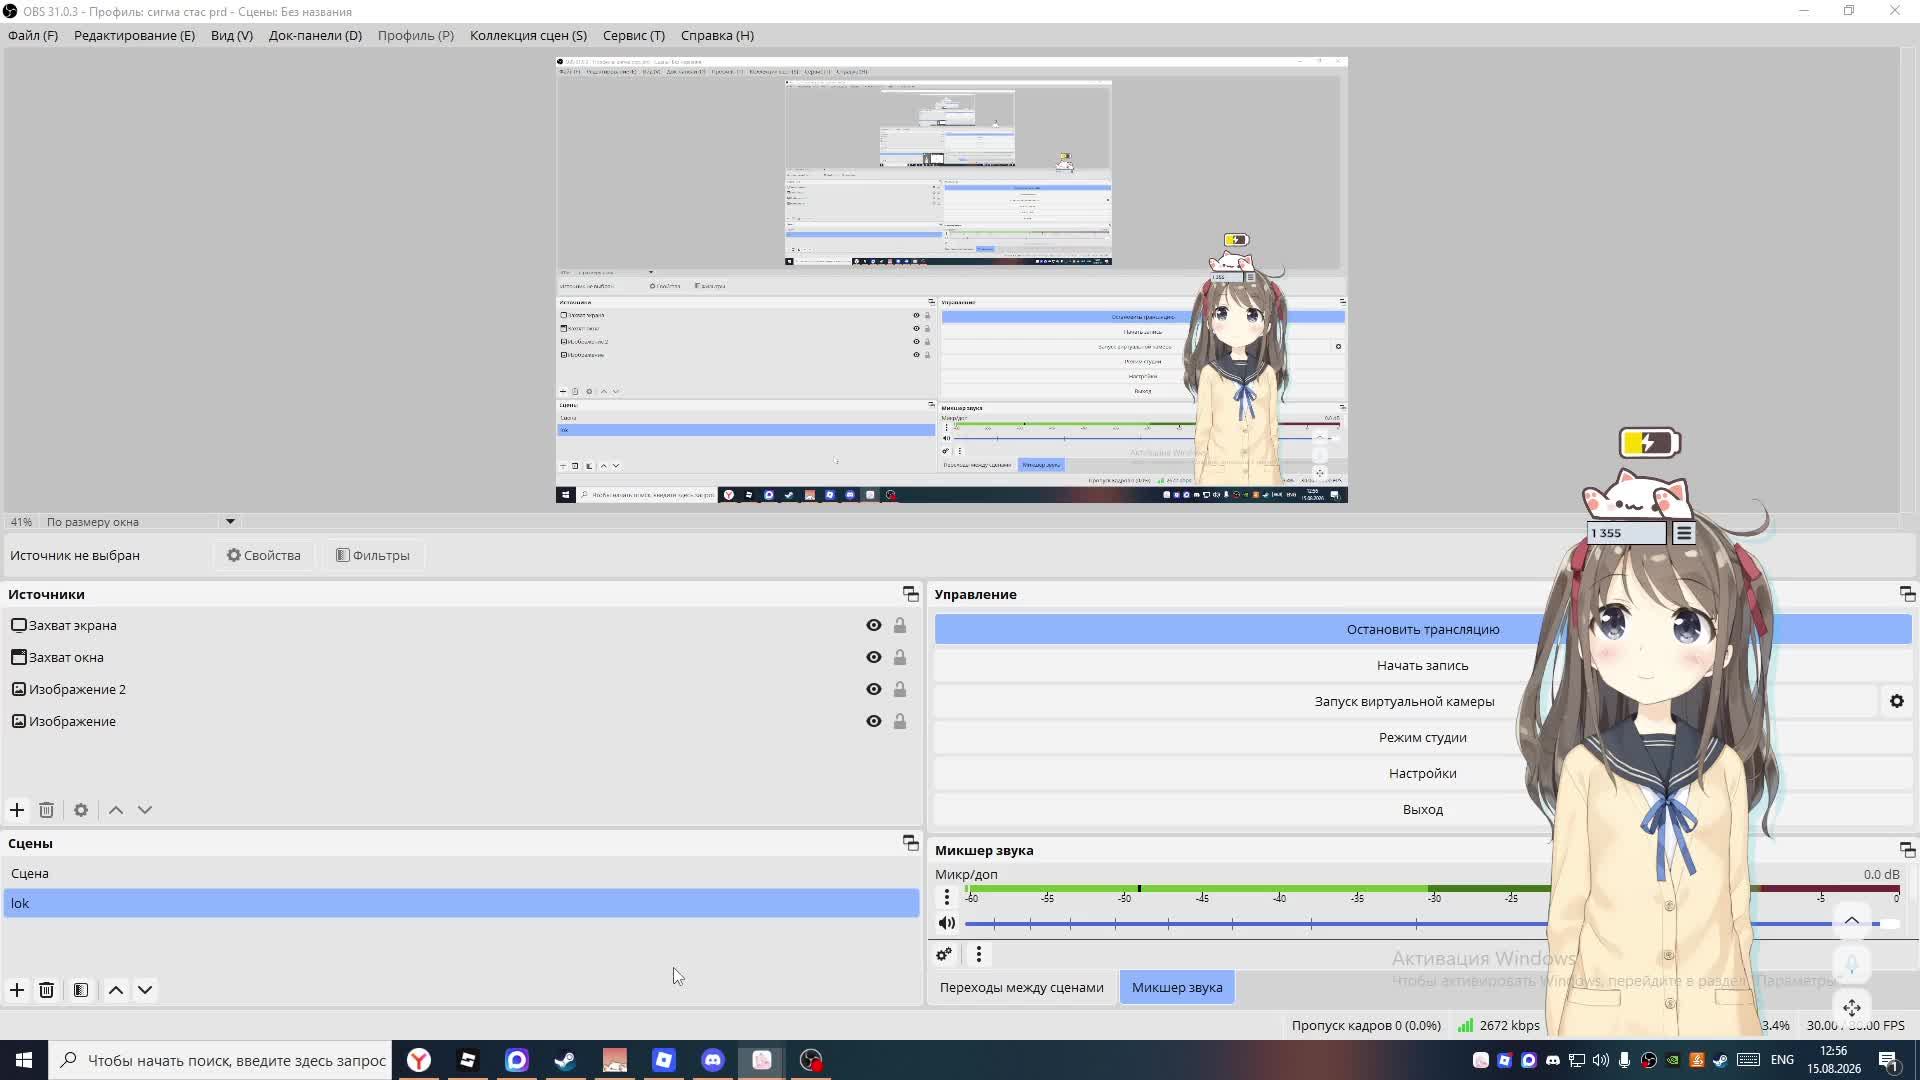Undock the Scenes panel
The height and width of the screenshot is (1080, 1920).
tap(910, 843)
